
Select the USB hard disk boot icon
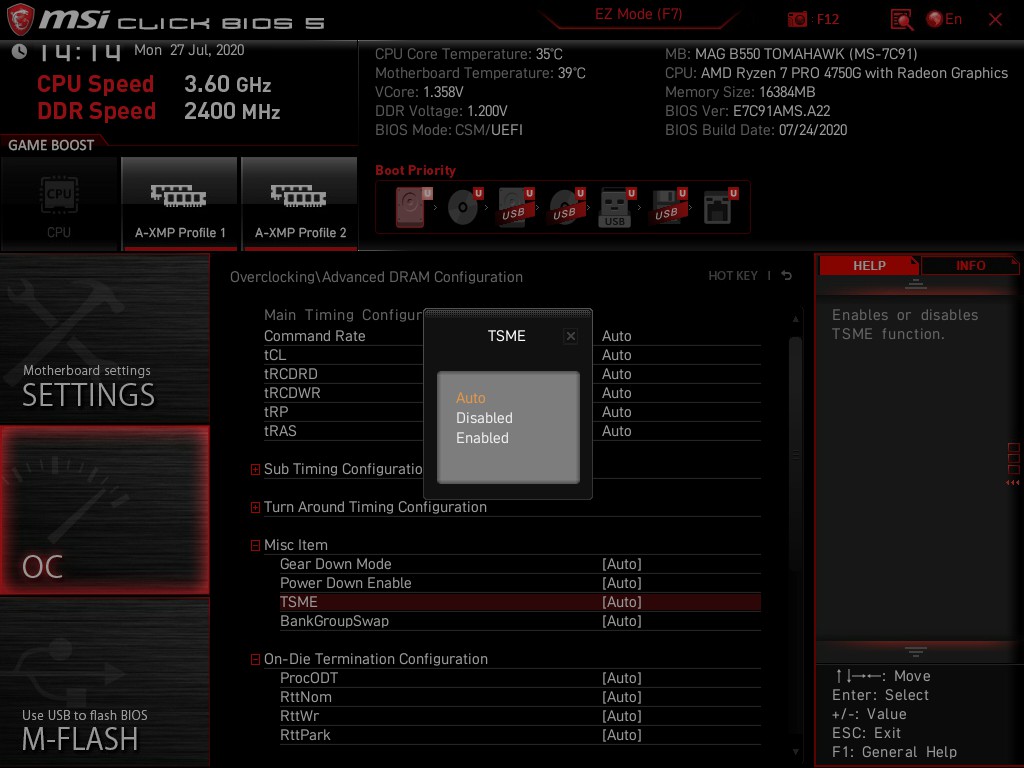[x=515, y=206]
